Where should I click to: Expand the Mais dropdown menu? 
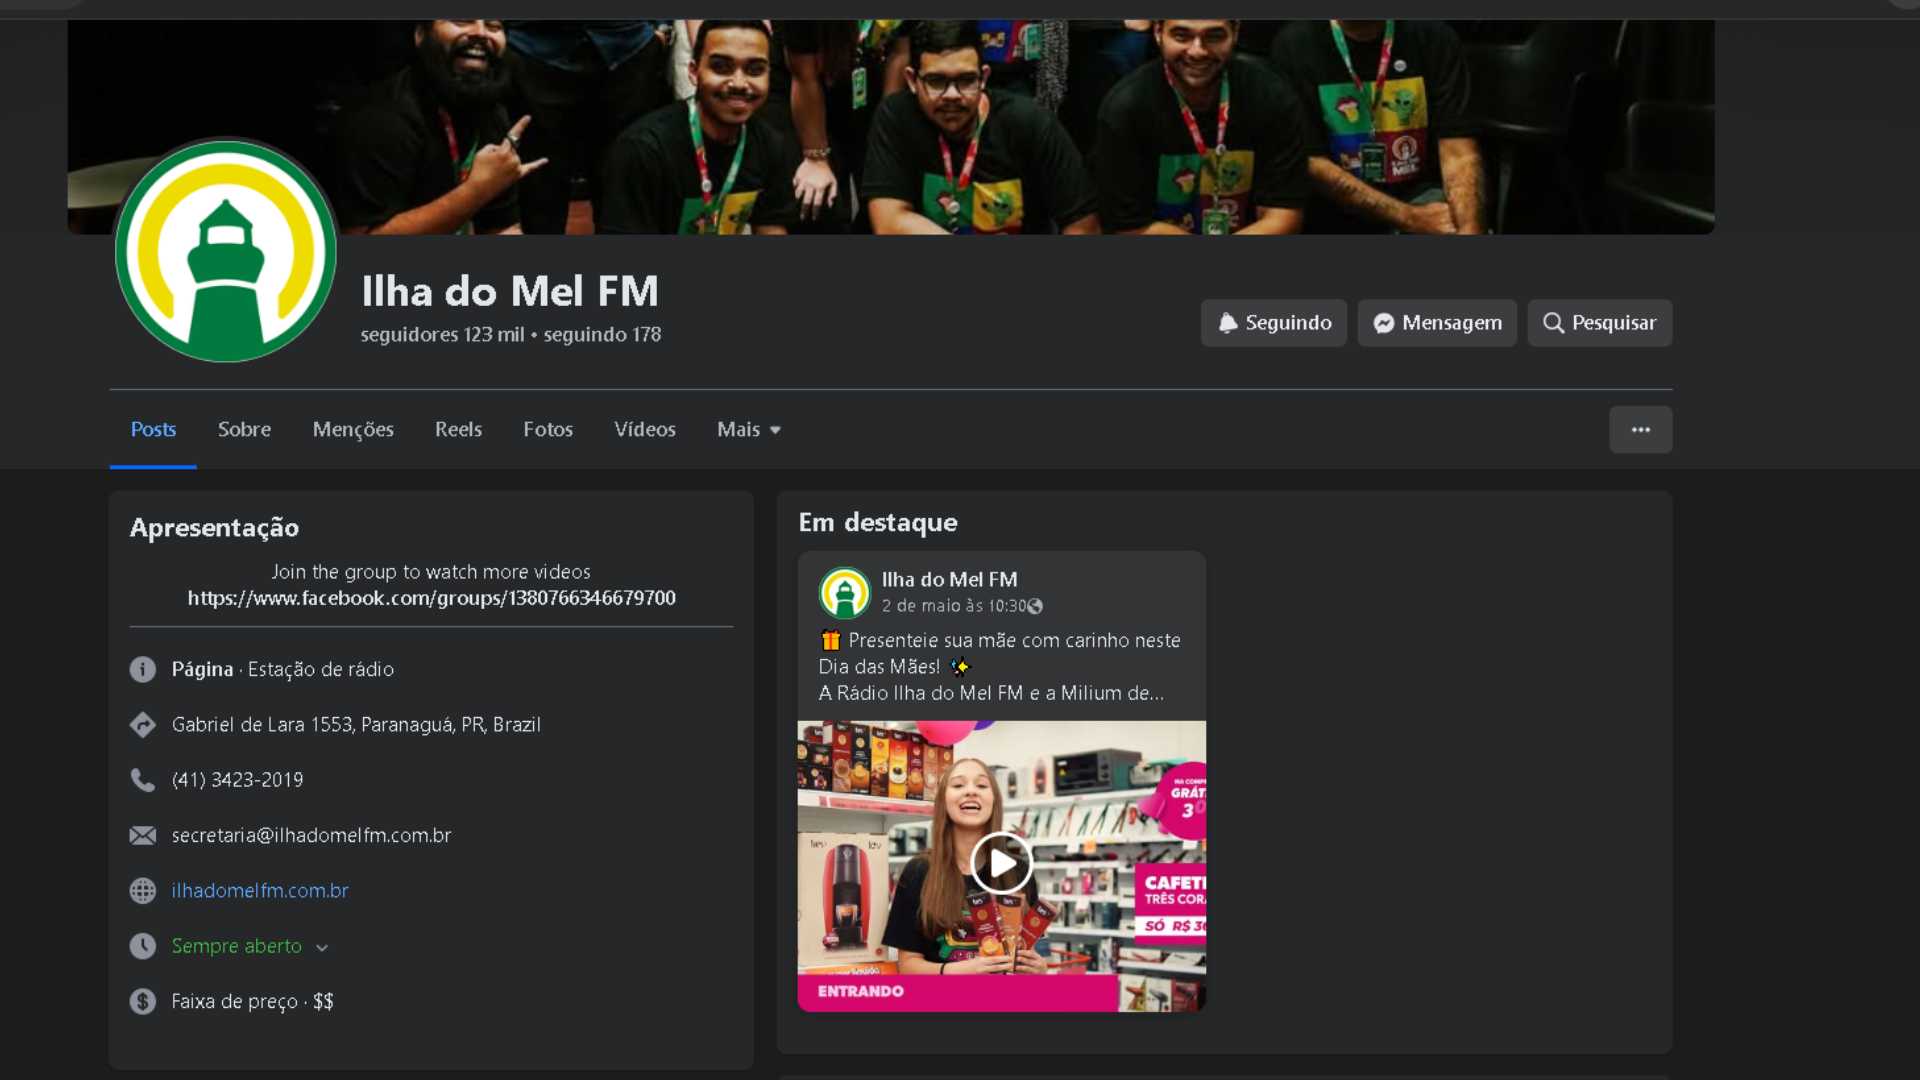(748, 430)
